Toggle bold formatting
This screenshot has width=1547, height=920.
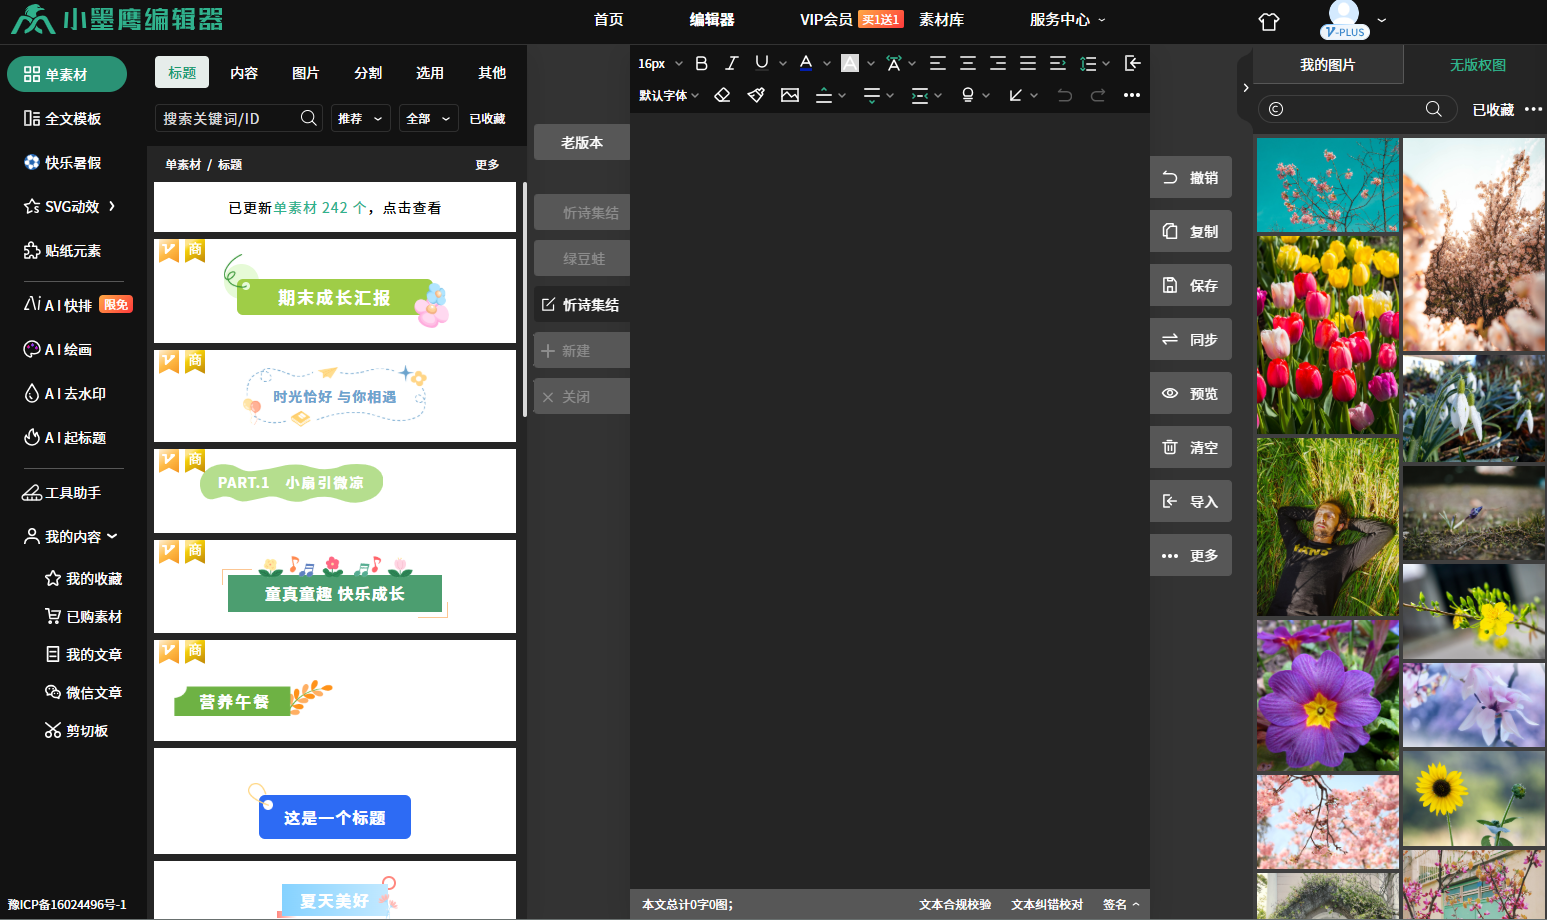[702, 63]
